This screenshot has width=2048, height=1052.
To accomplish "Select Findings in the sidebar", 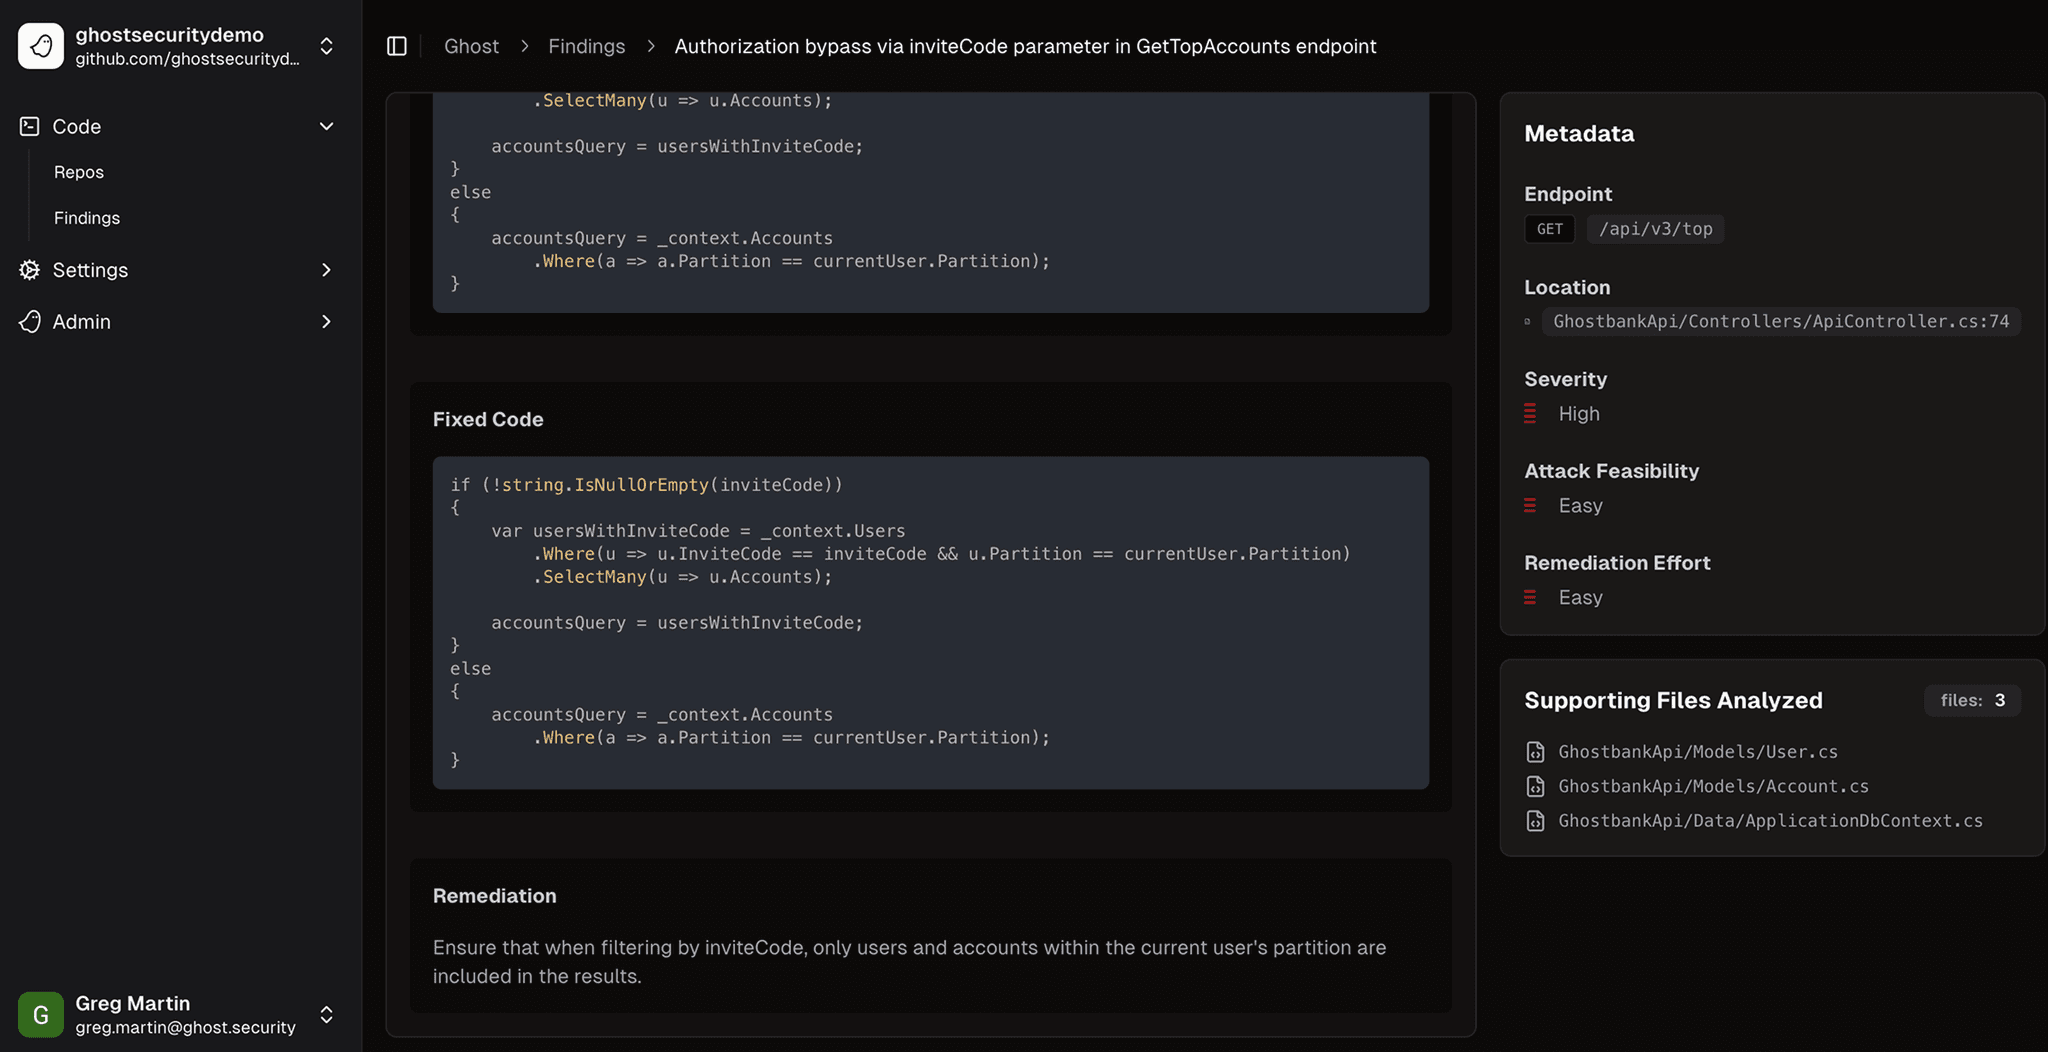I will point(87,218).
